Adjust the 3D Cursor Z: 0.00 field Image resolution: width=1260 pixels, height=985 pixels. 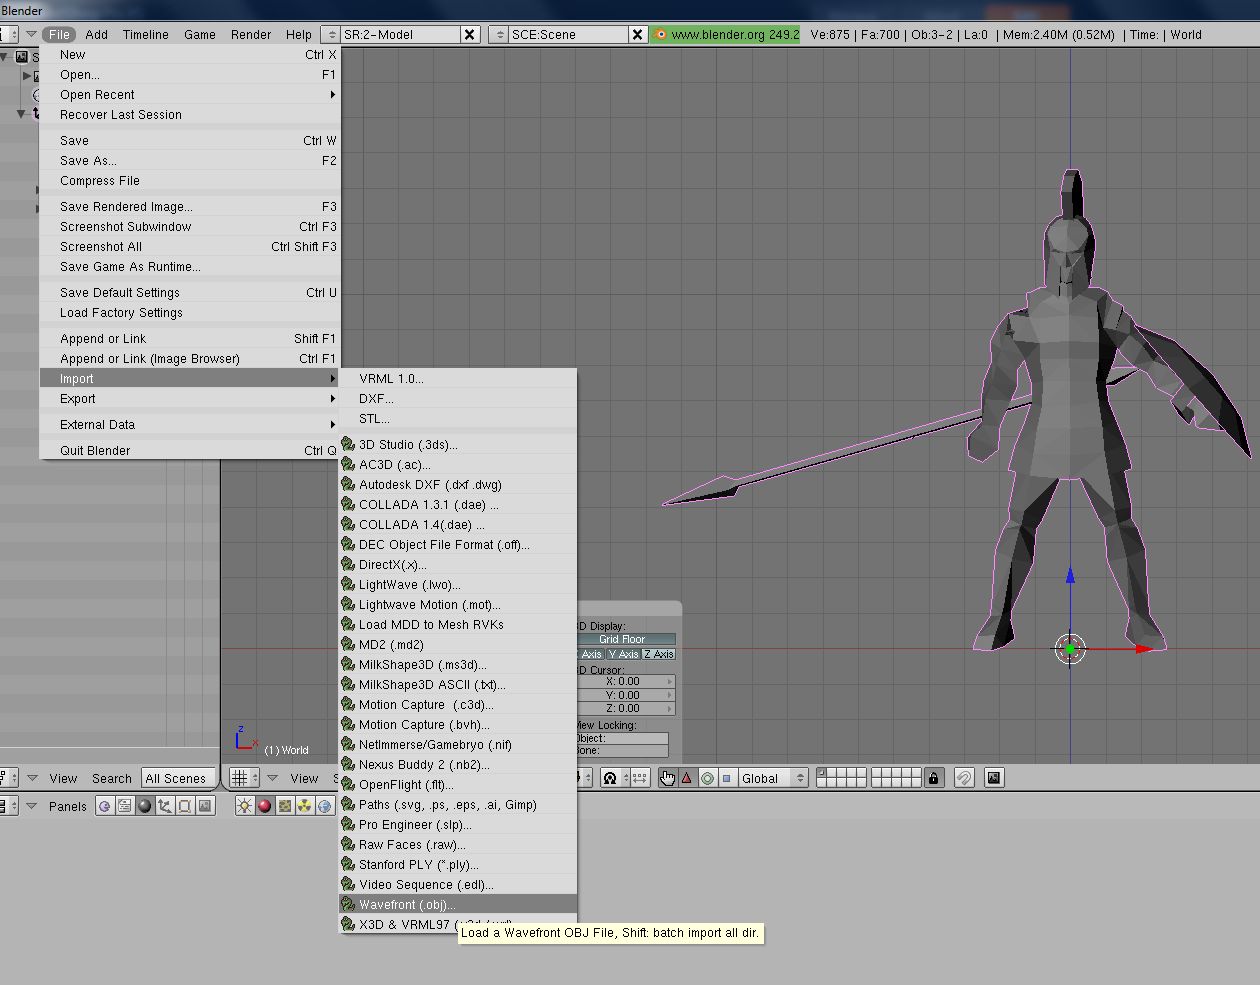(626, 708)
